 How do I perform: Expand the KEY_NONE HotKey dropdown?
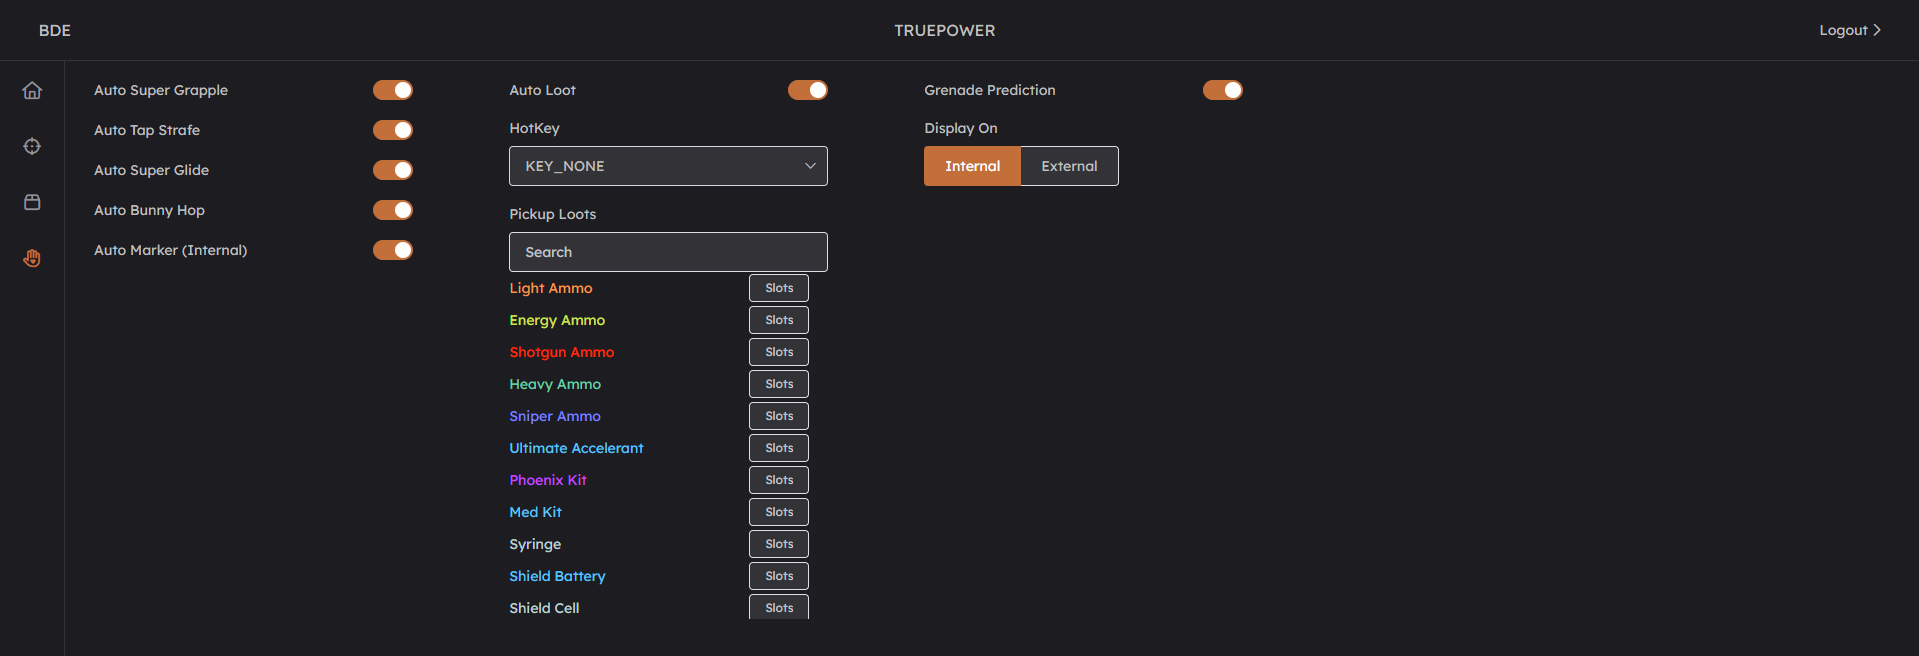(x=668, y=166)
